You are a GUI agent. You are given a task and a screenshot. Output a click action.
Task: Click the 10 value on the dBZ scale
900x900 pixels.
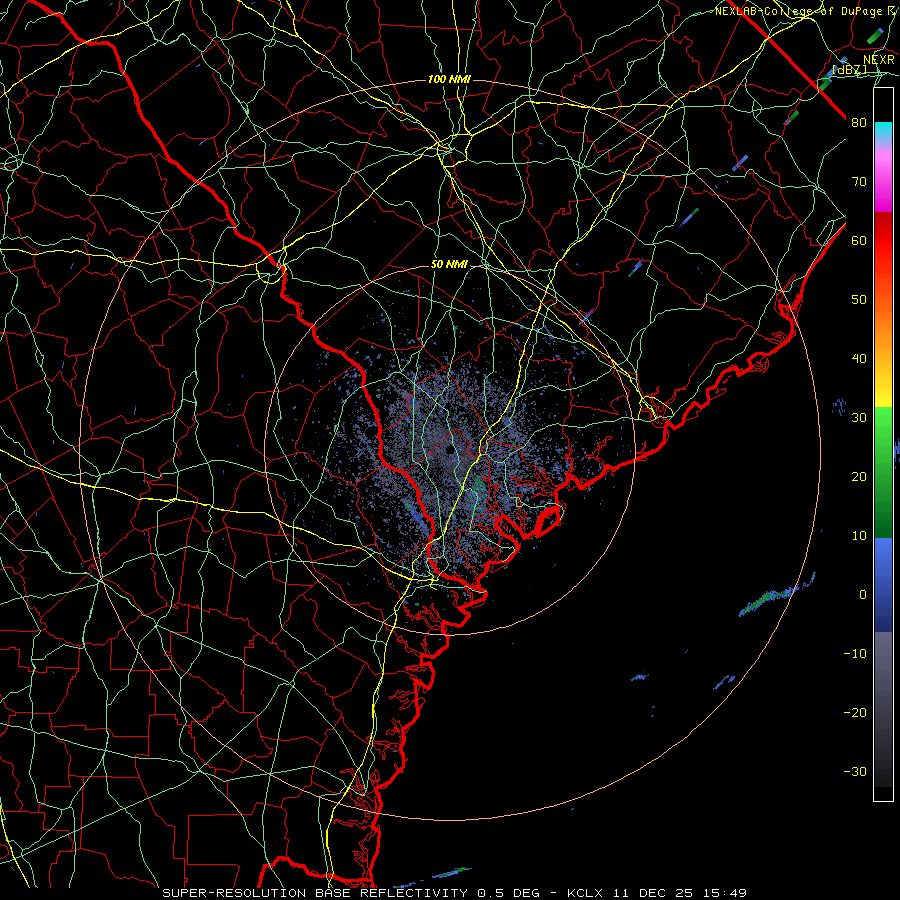pyautogui.click(x=859, y=536)
